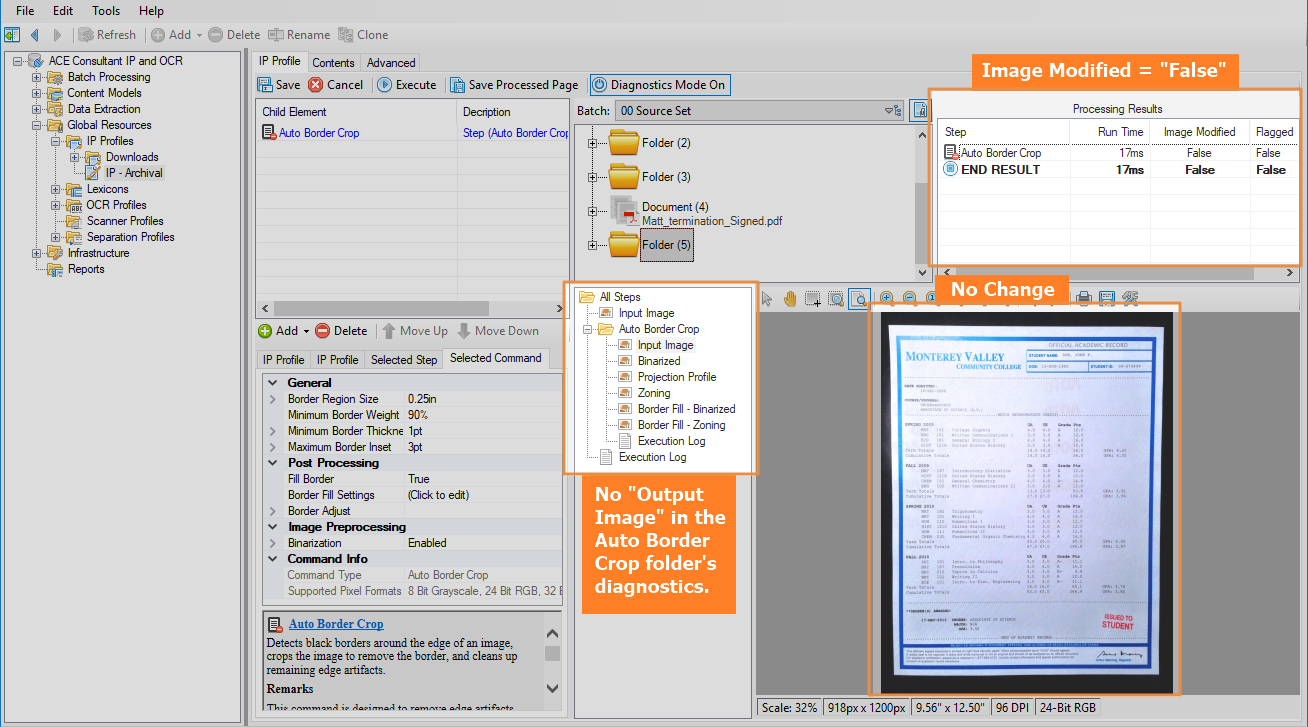The image size is (1308, 727).
Task: Select the Scanner Profiles tree item
Action: (x=124, y=221)
